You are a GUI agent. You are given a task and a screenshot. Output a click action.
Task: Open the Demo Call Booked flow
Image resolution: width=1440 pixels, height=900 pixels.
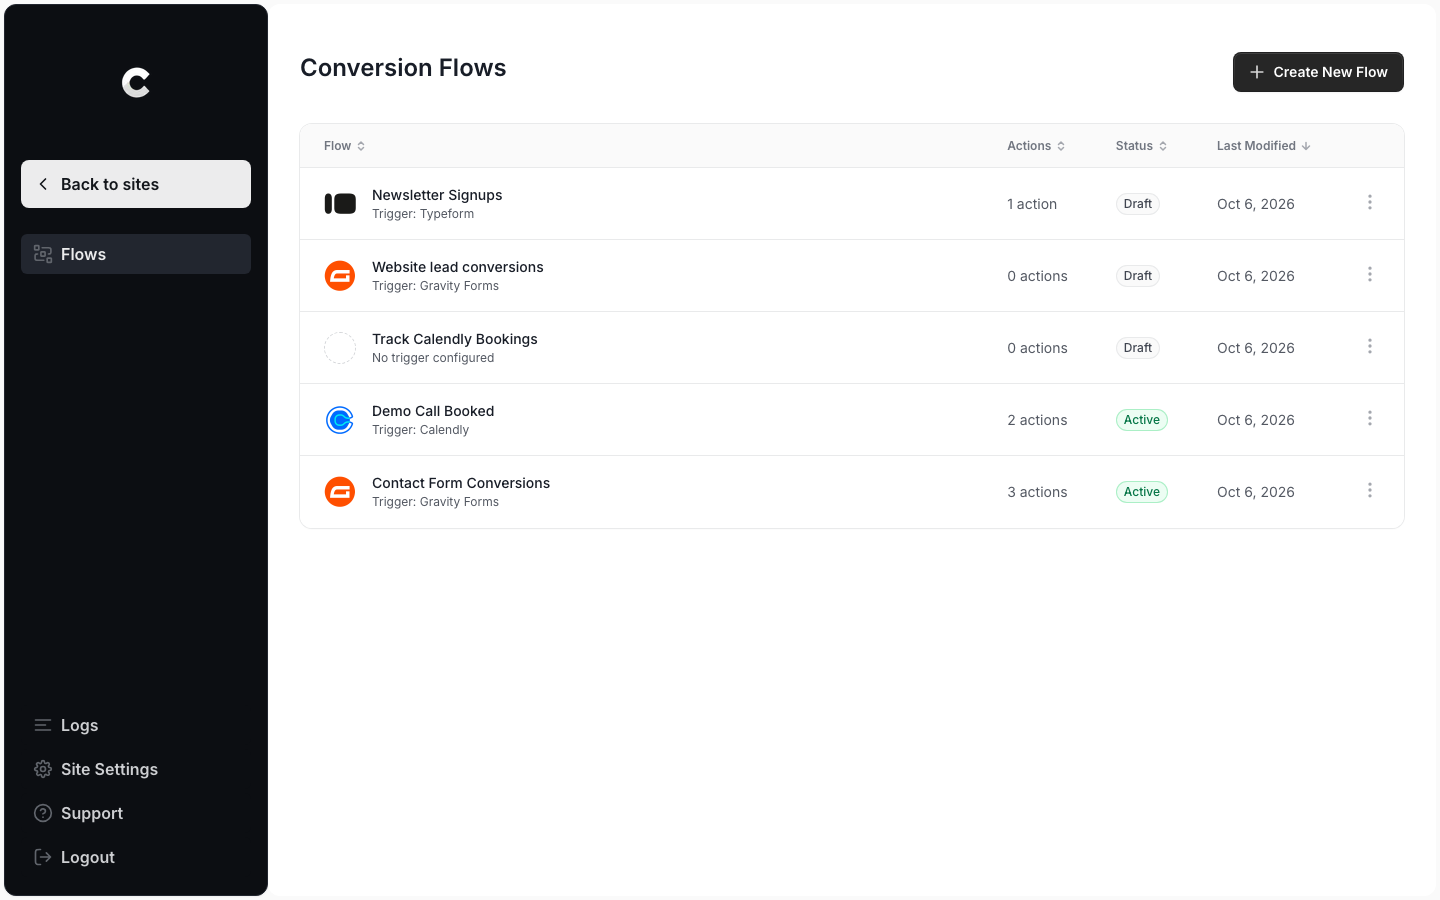tap(433, 411)
